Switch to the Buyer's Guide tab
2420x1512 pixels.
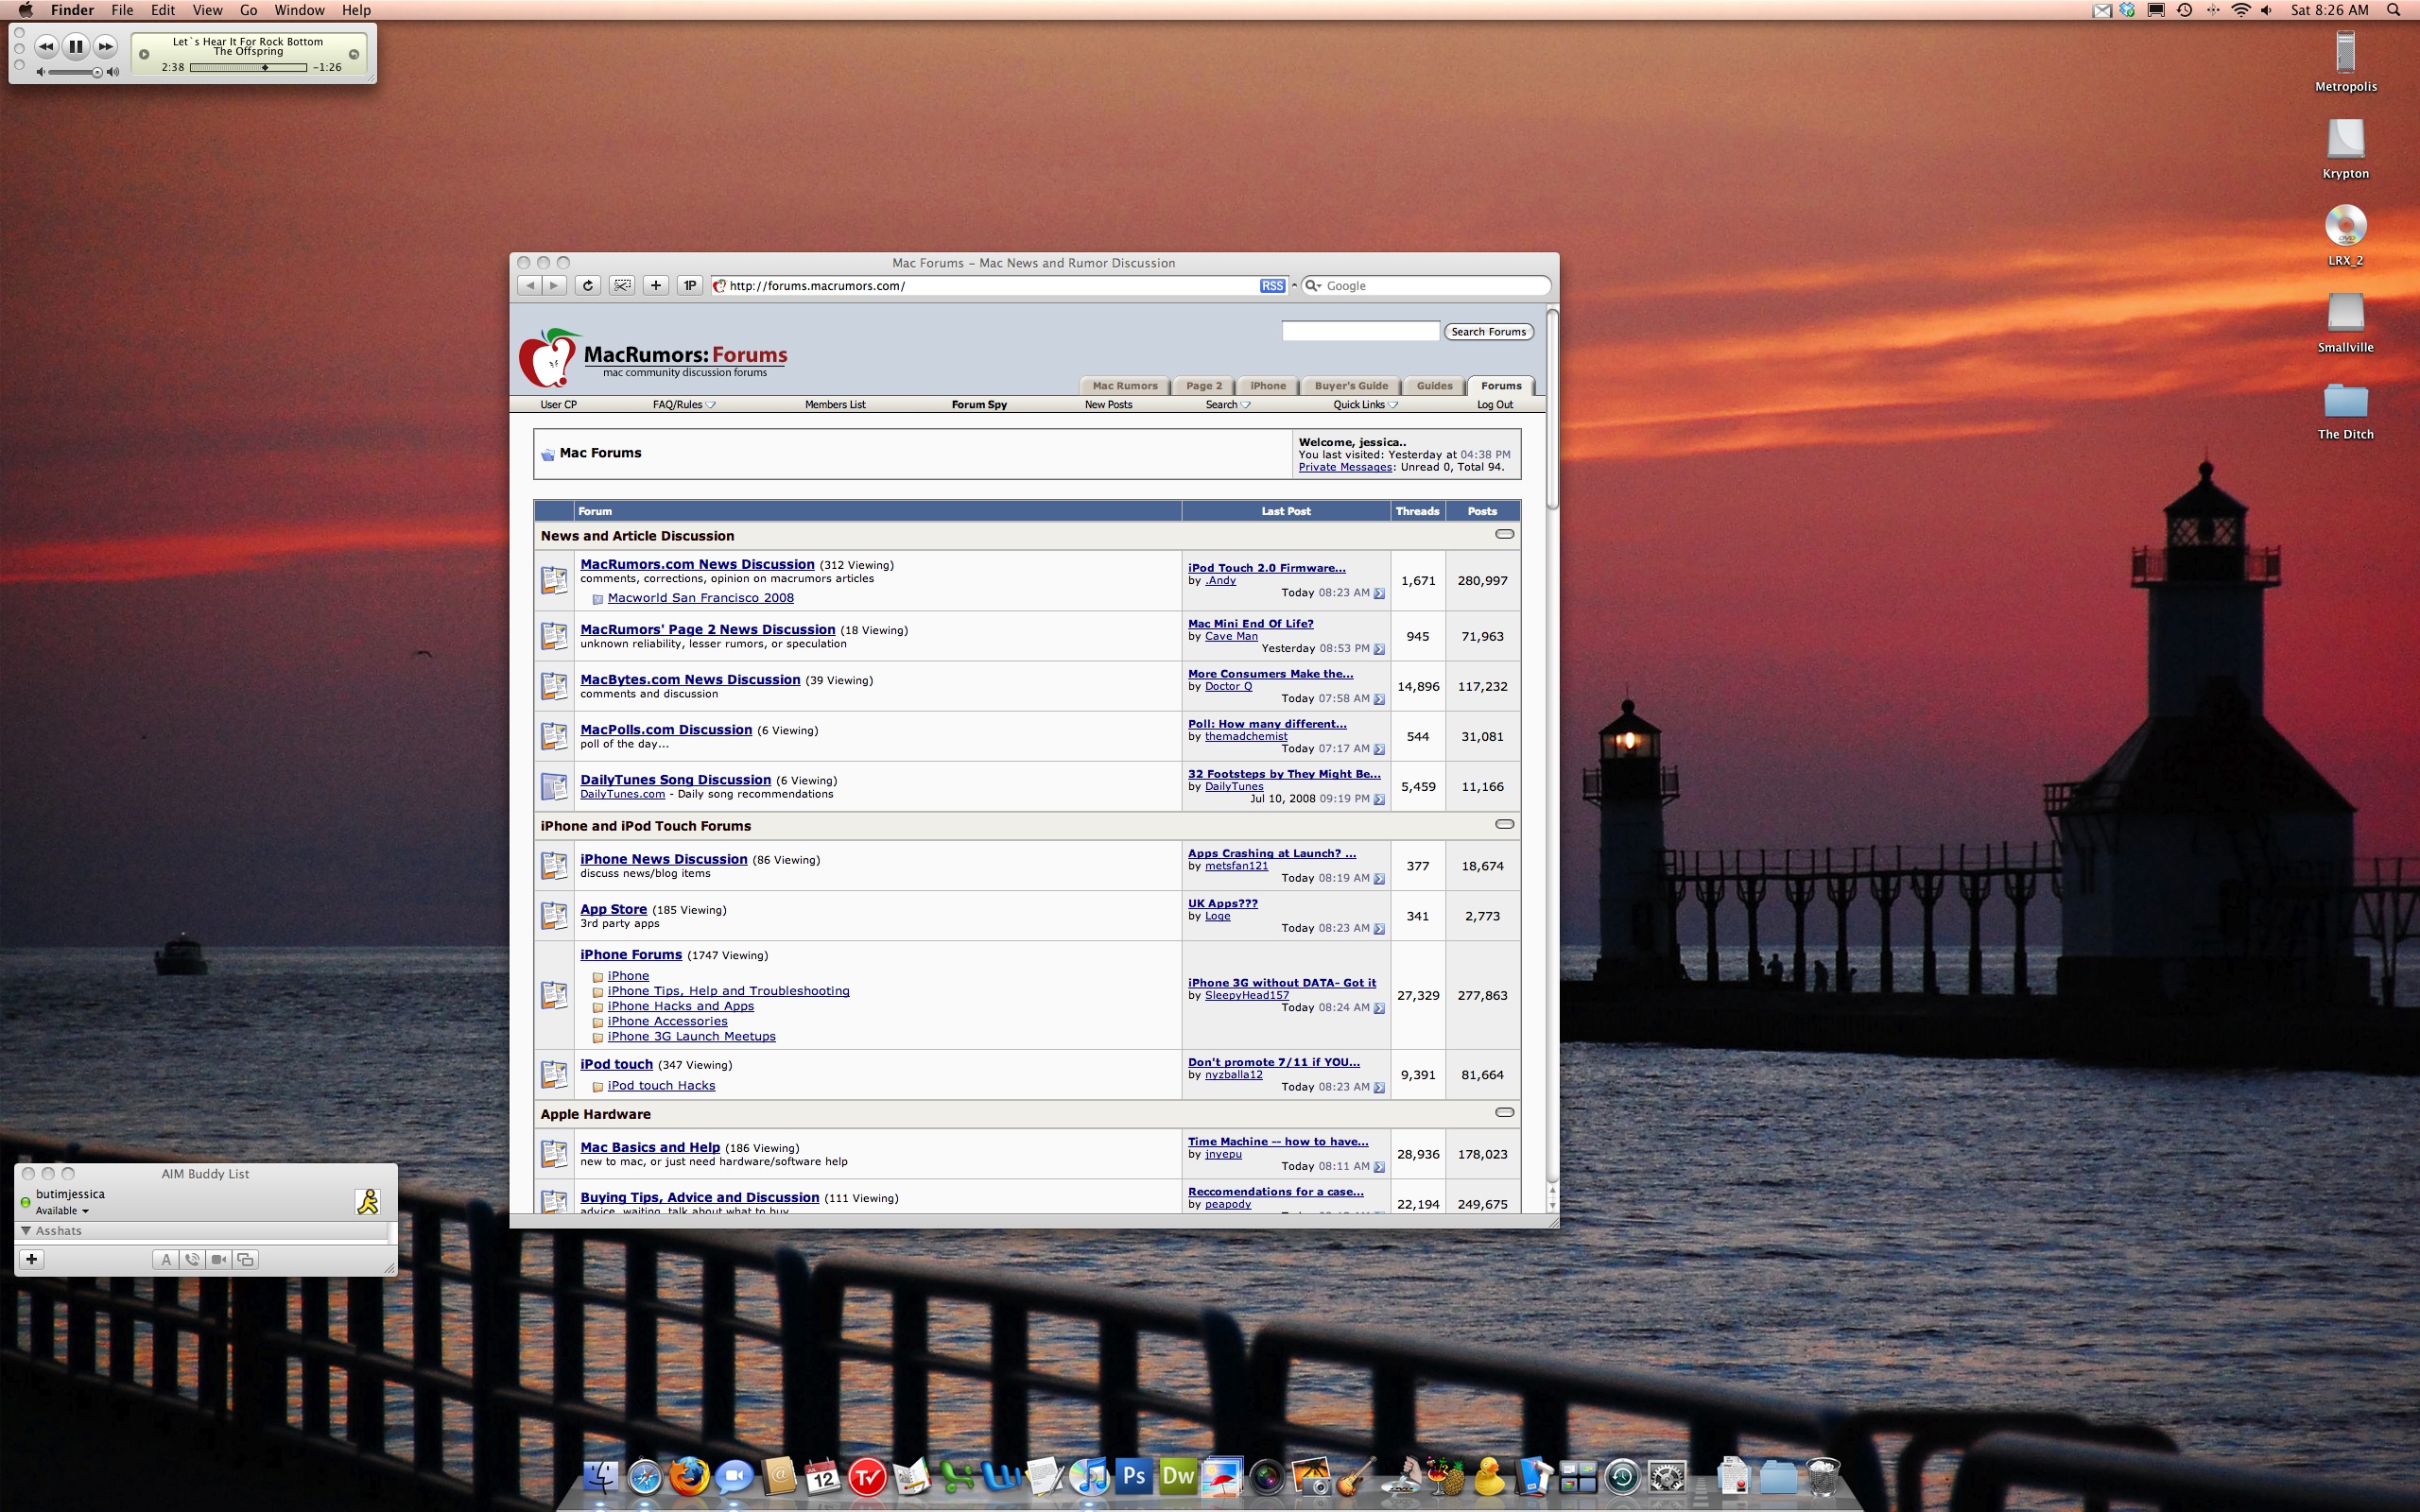tap(1351, 386)
